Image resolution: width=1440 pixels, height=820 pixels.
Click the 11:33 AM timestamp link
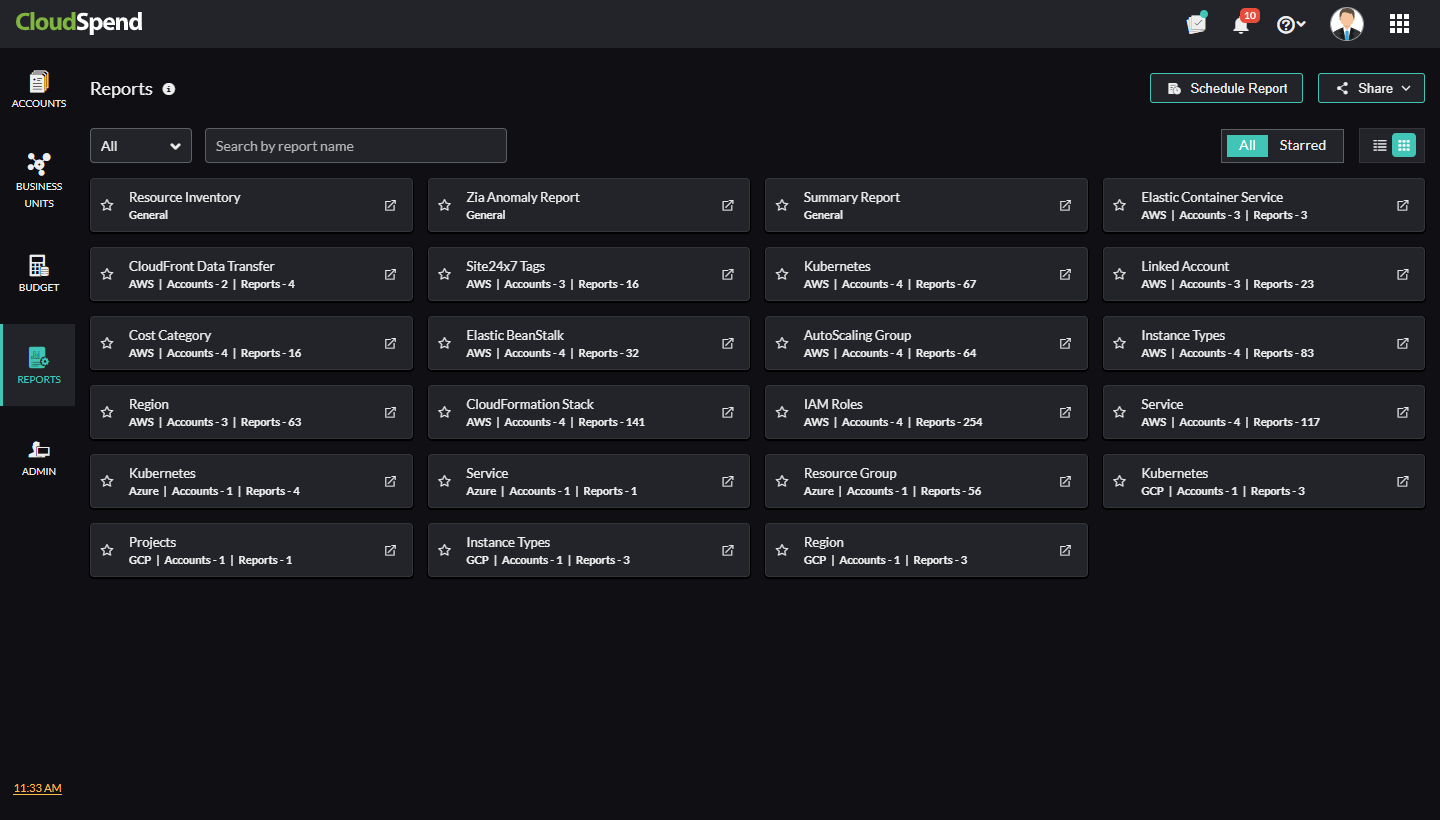pyautogui.click(x=36, y=788)
